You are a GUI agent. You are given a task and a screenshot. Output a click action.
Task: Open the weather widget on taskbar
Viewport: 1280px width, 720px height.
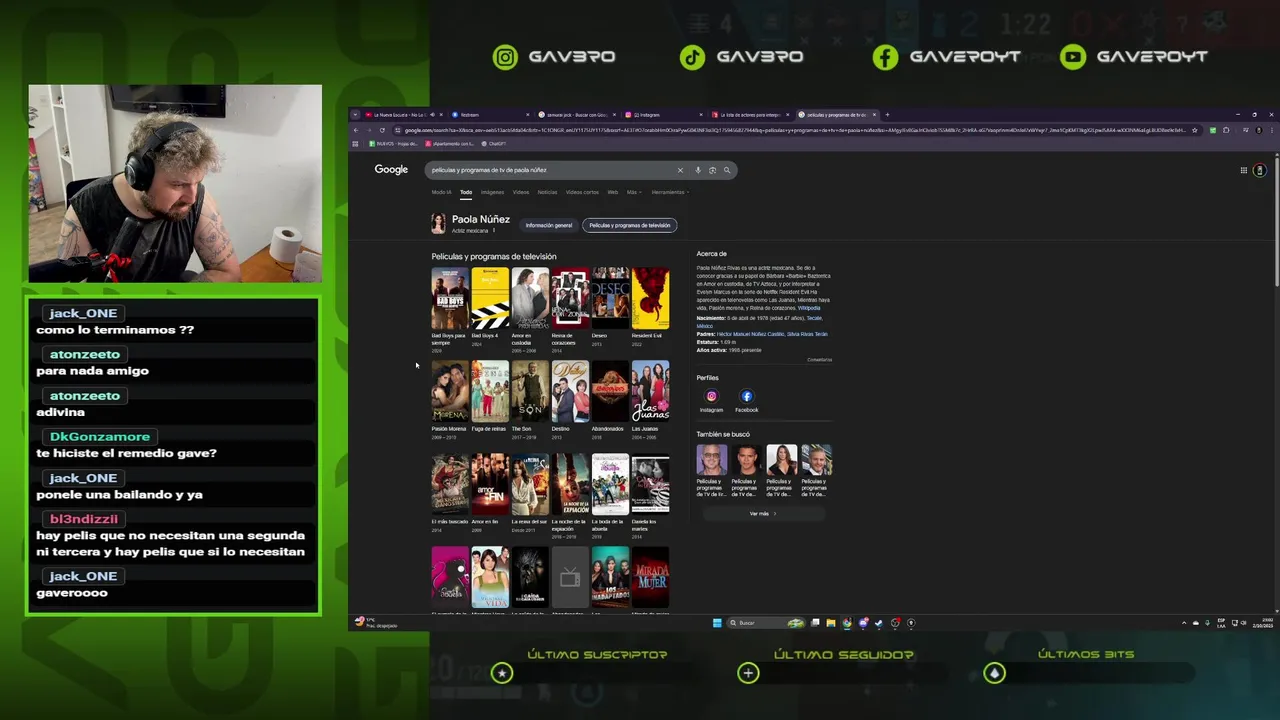[376, 623]
